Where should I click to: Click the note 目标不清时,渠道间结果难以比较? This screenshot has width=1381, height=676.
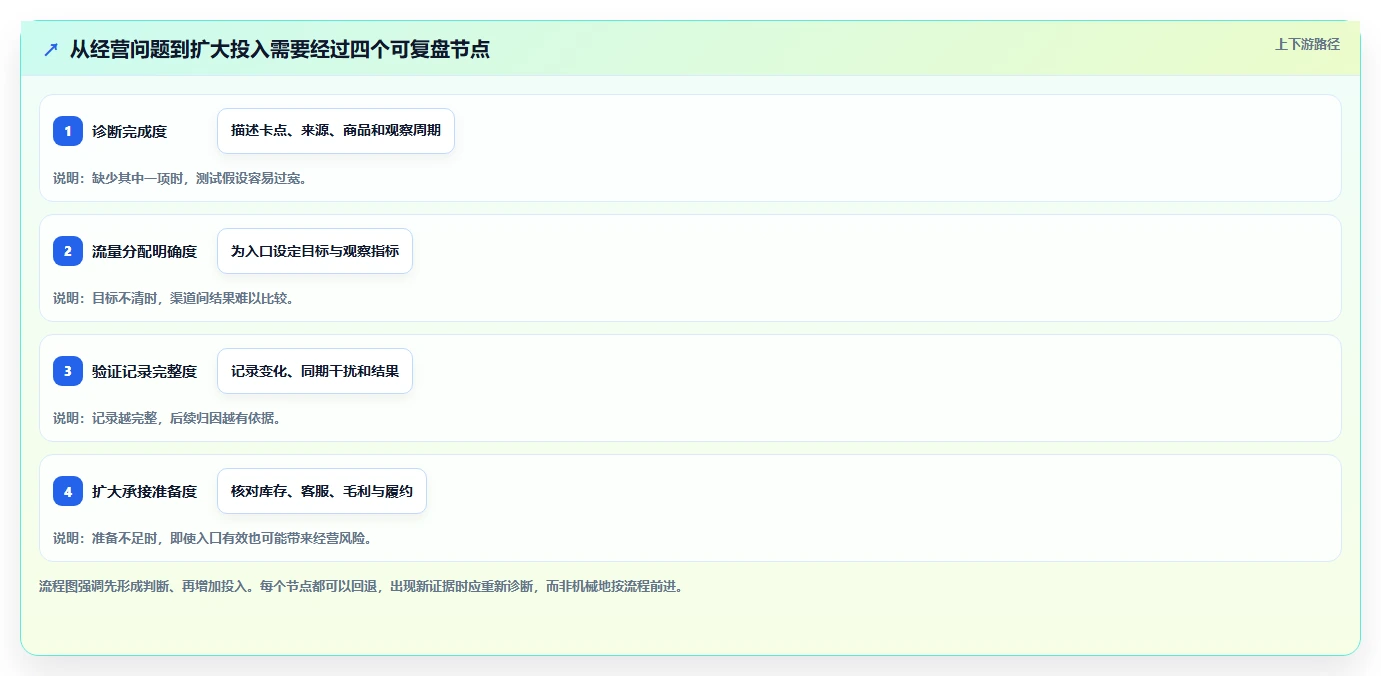pyautogui.click(x=173, y=298)
